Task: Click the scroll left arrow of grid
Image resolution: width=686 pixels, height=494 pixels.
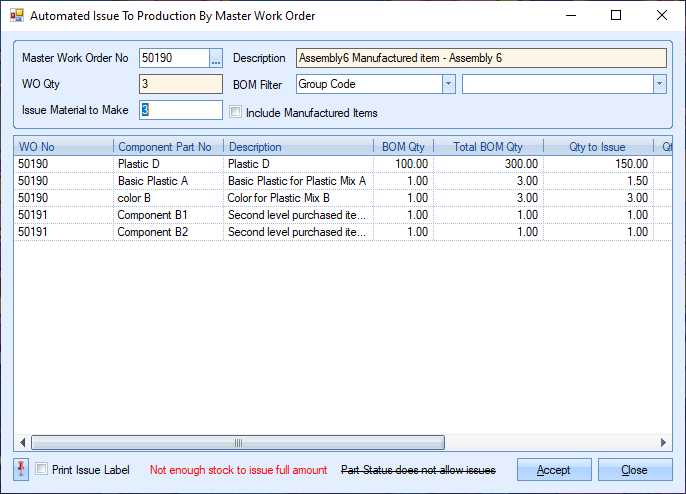Action: [22, 442]
